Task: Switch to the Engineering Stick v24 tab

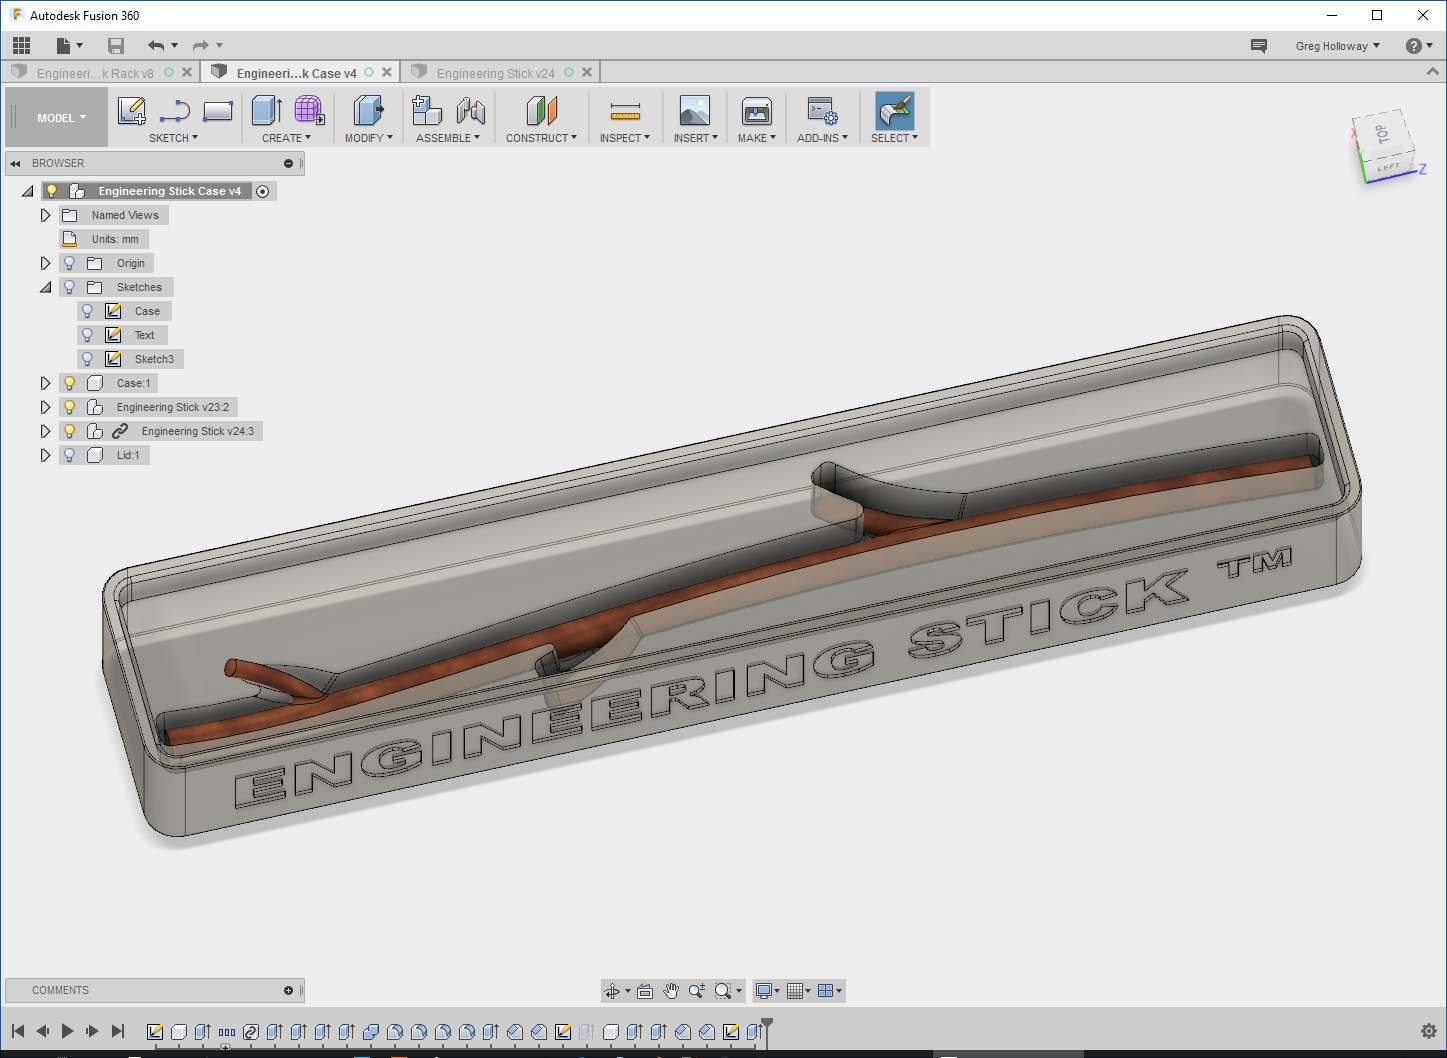Action: [497, 71]
